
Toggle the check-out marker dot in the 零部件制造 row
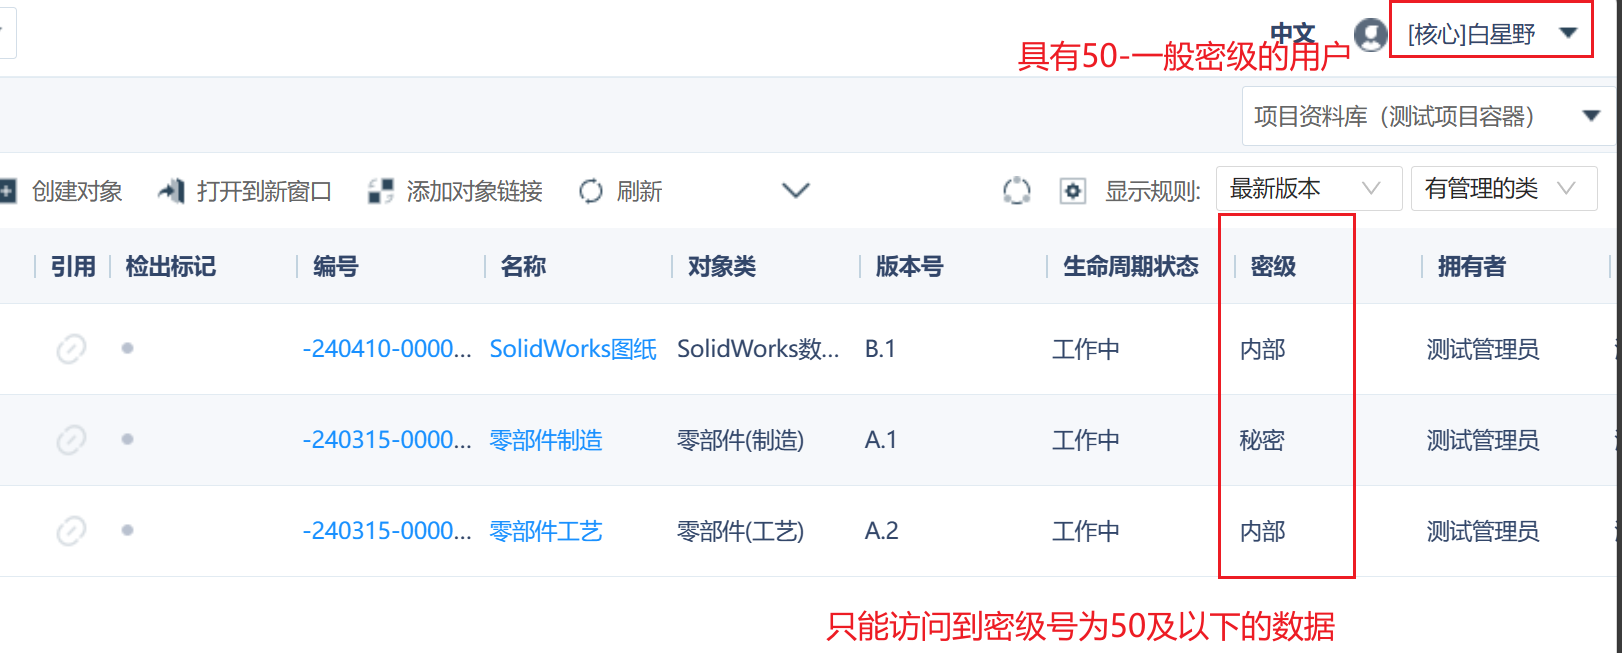[x=127, y=439]
